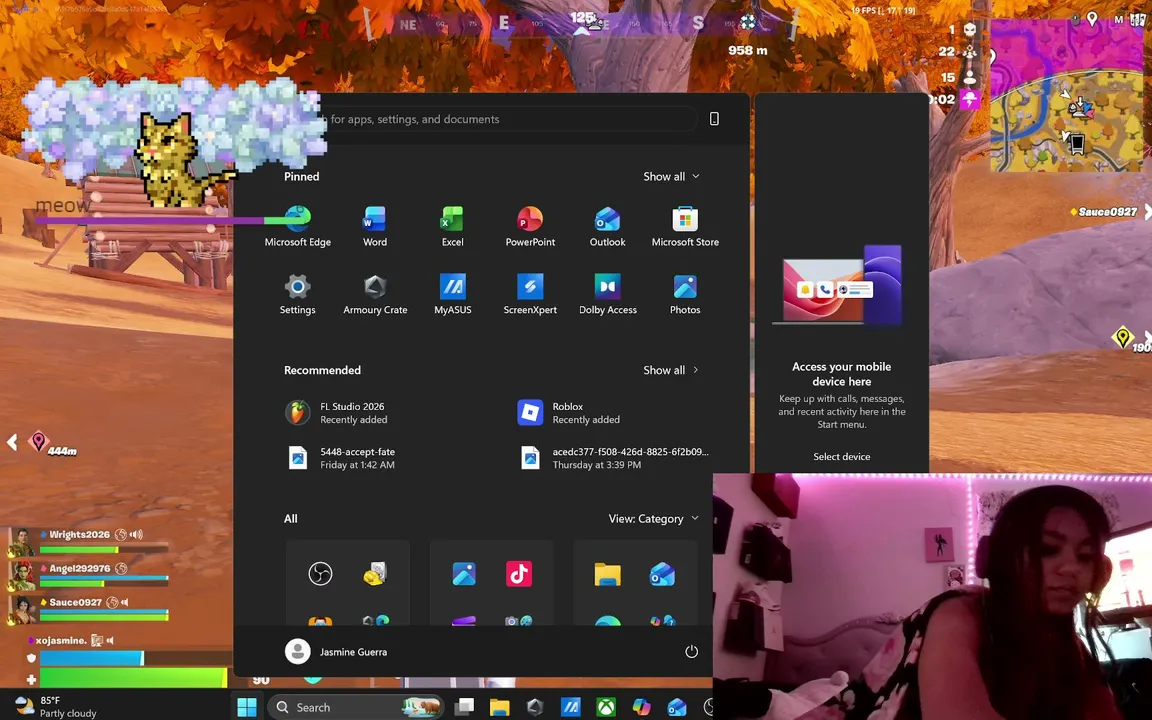Click Sauce0927 squad member name in list

click(x=75, y=602)
